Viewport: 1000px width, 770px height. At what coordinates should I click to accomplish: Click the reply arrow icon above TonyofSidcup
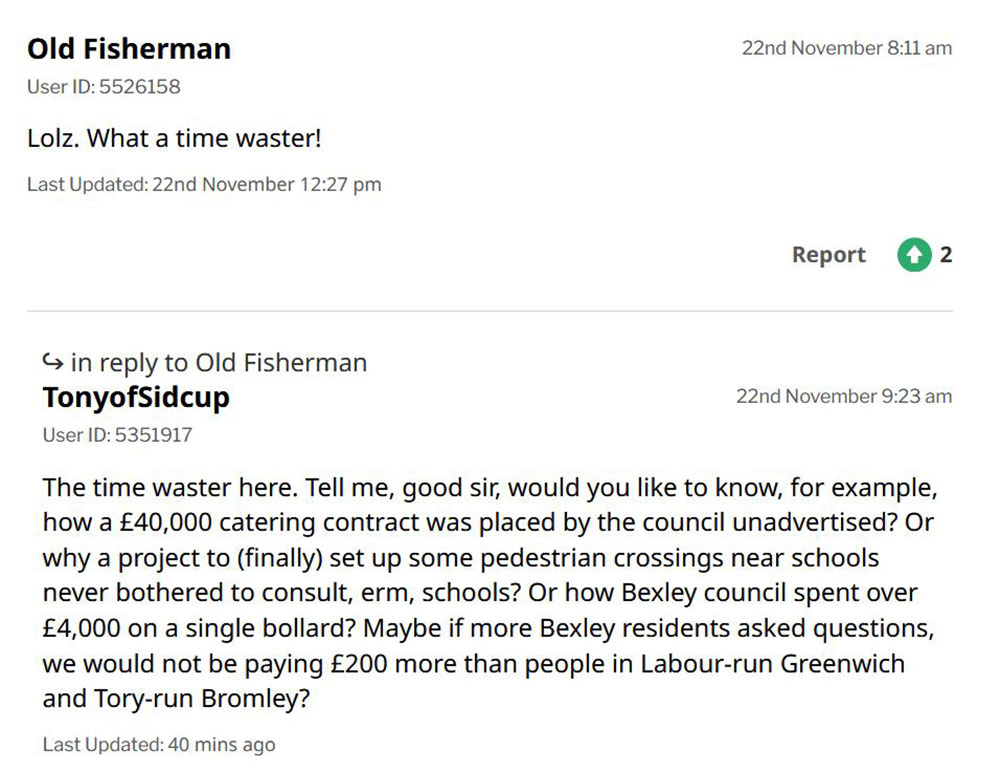click(x=52, y=362)
